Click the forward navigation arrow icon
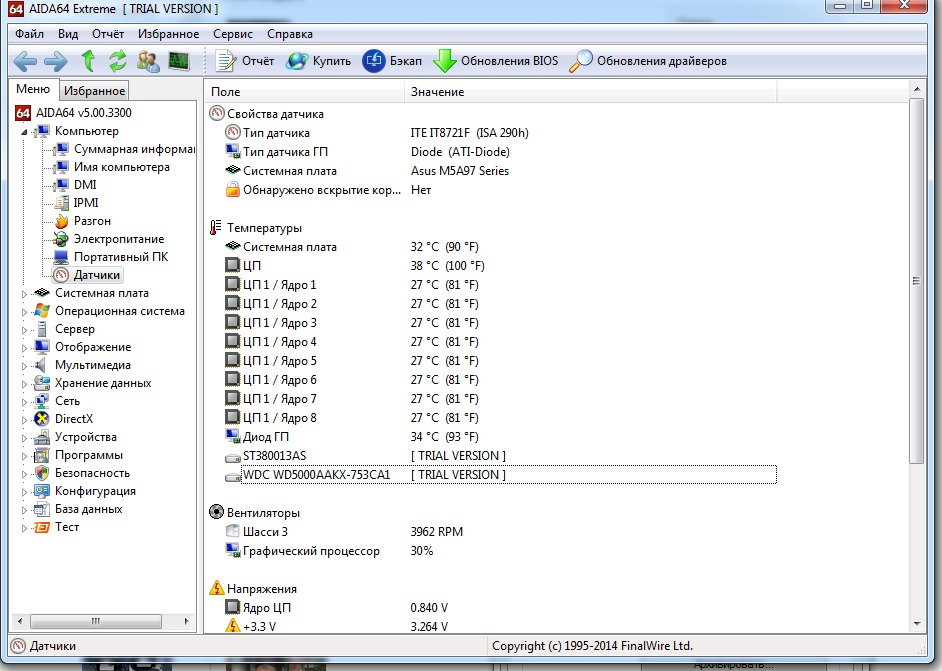Viewport: 942px width, 671px height. tap(55, 61)
